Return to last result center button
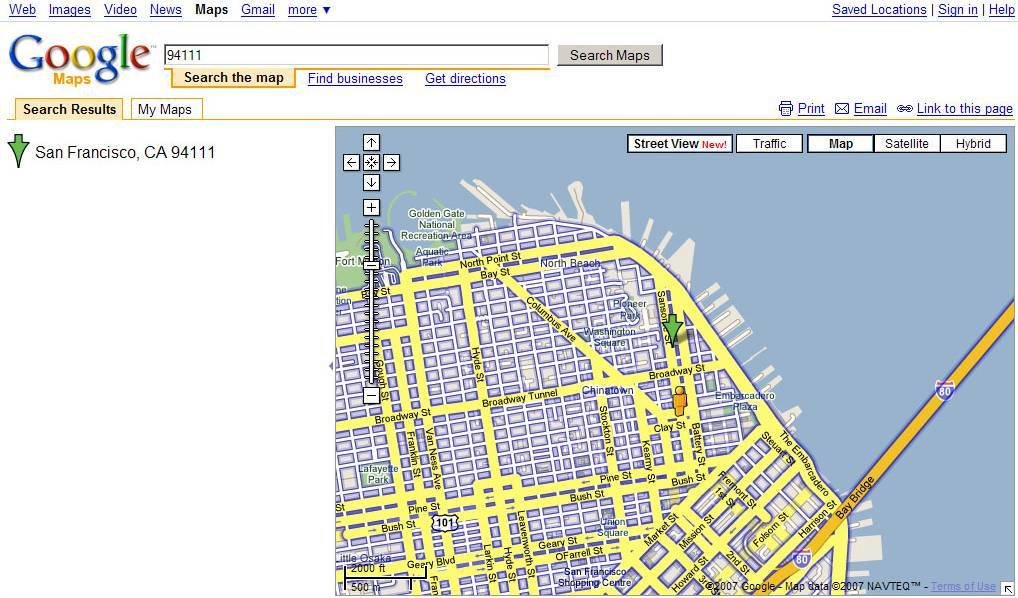This screenshot has height=598, width=1018. click(x=371, y=162)
